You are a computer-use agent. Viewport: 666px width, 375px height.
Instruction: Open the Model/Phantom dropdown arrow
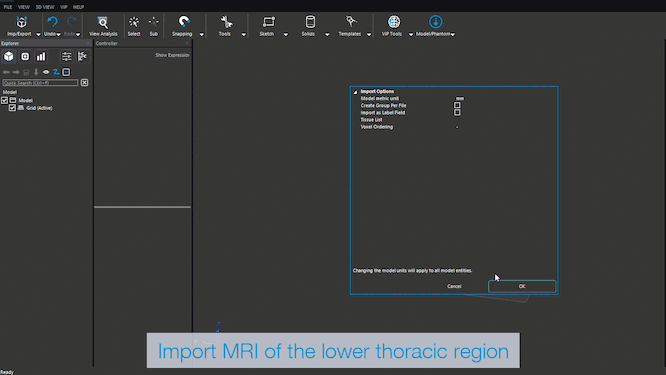tap(453, 34)
